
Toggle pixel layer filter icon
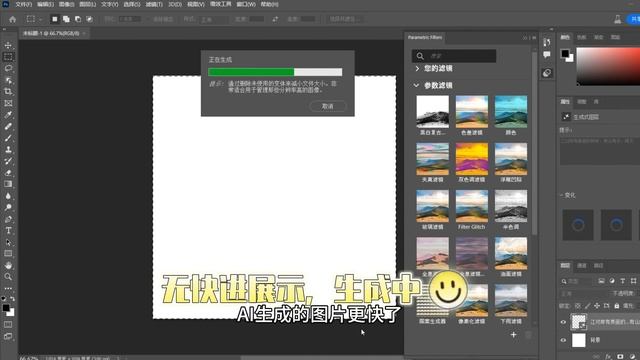click(601, 281)
